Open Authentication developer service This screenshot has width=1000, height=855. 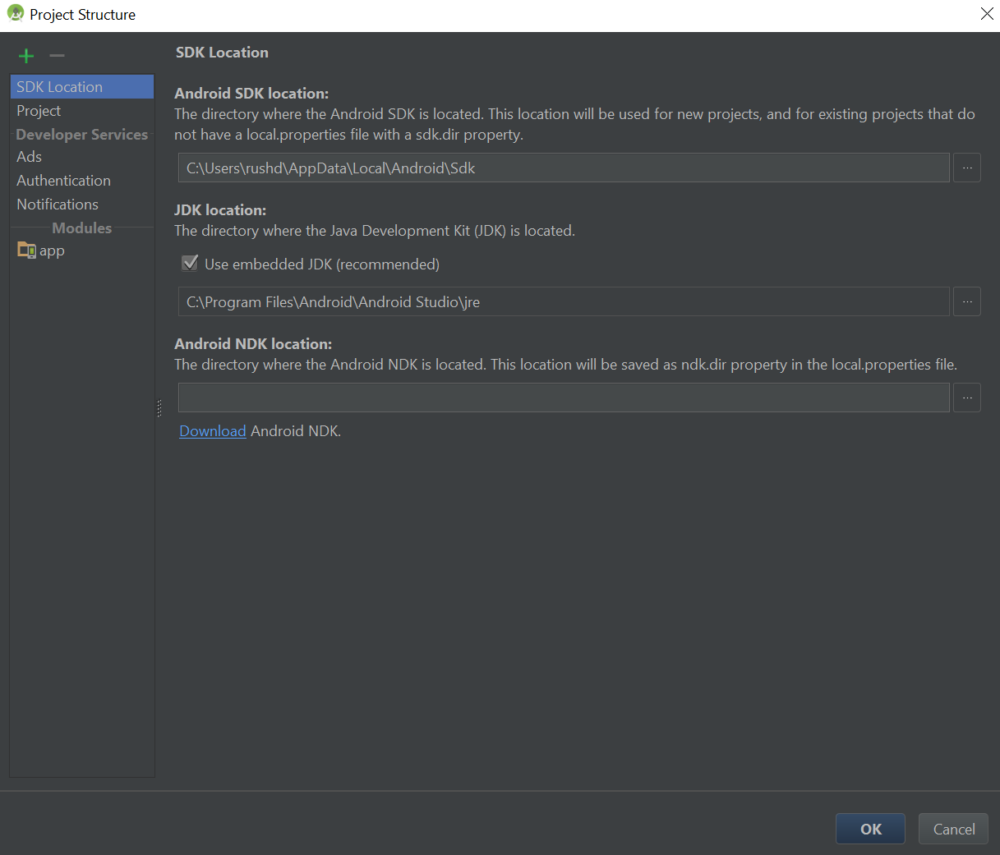(x=63, y=180)
